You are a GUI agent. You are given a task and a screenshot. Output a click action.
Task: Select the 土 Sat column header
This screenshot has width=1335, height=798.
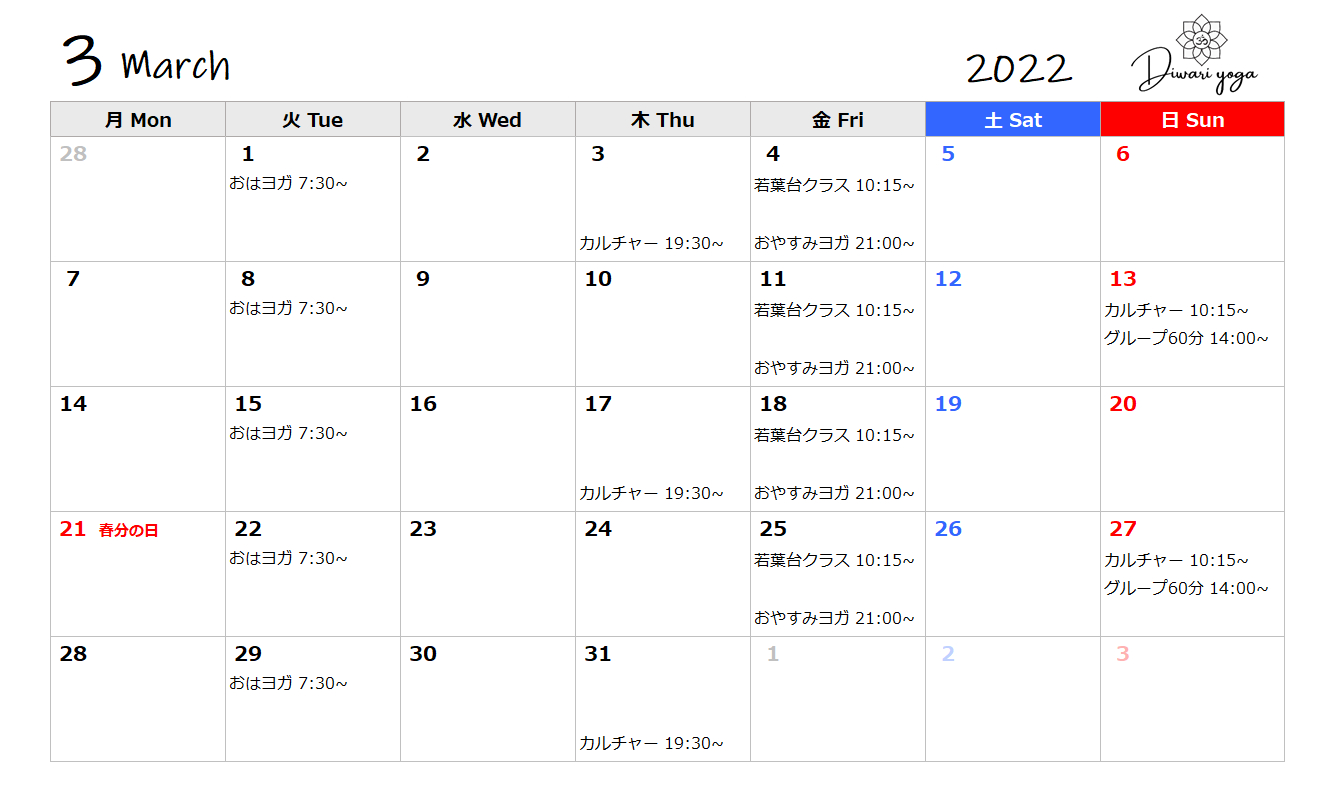tap(1013, 120)
